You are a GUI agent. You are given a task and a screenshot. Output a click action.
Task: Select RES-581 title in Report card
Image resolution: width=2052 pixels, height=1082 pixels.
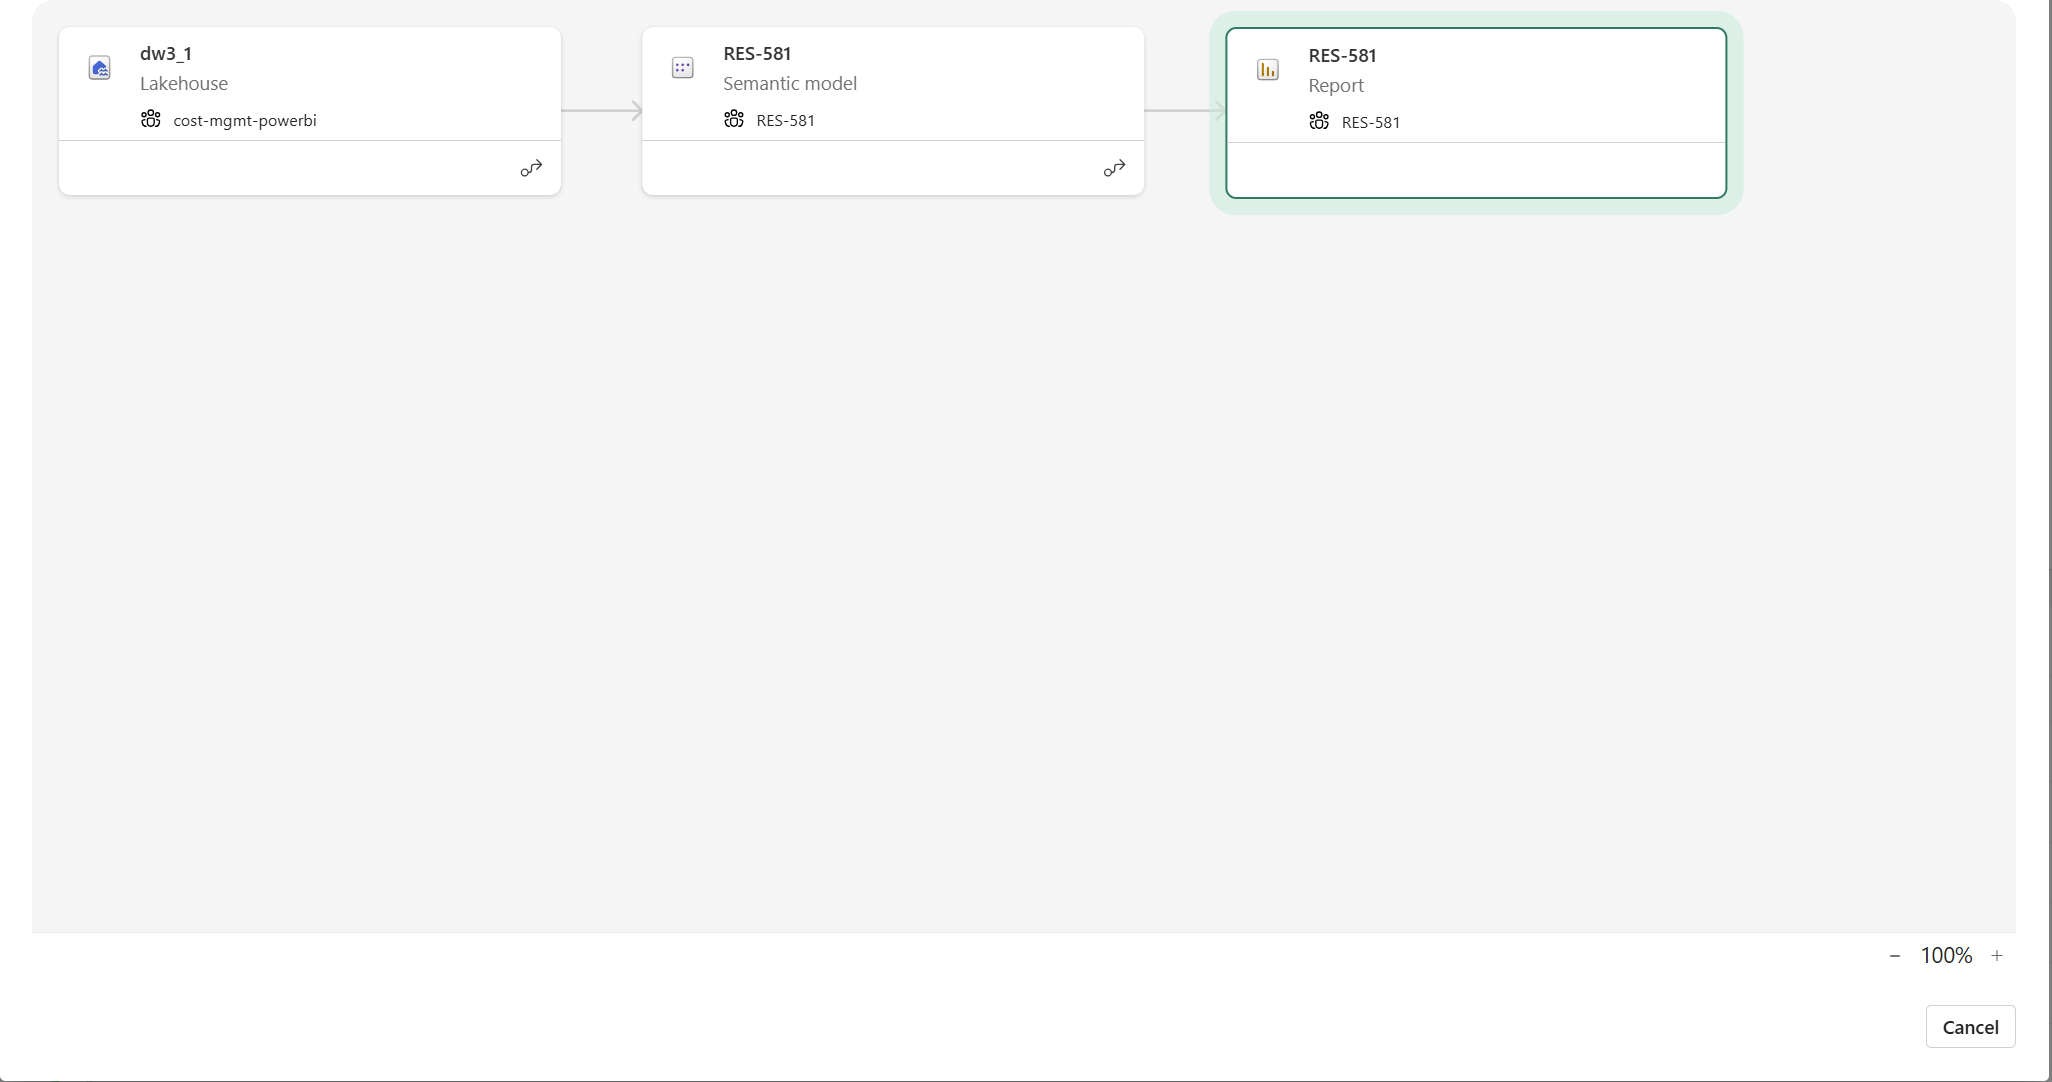click(x=1342, y=56)
